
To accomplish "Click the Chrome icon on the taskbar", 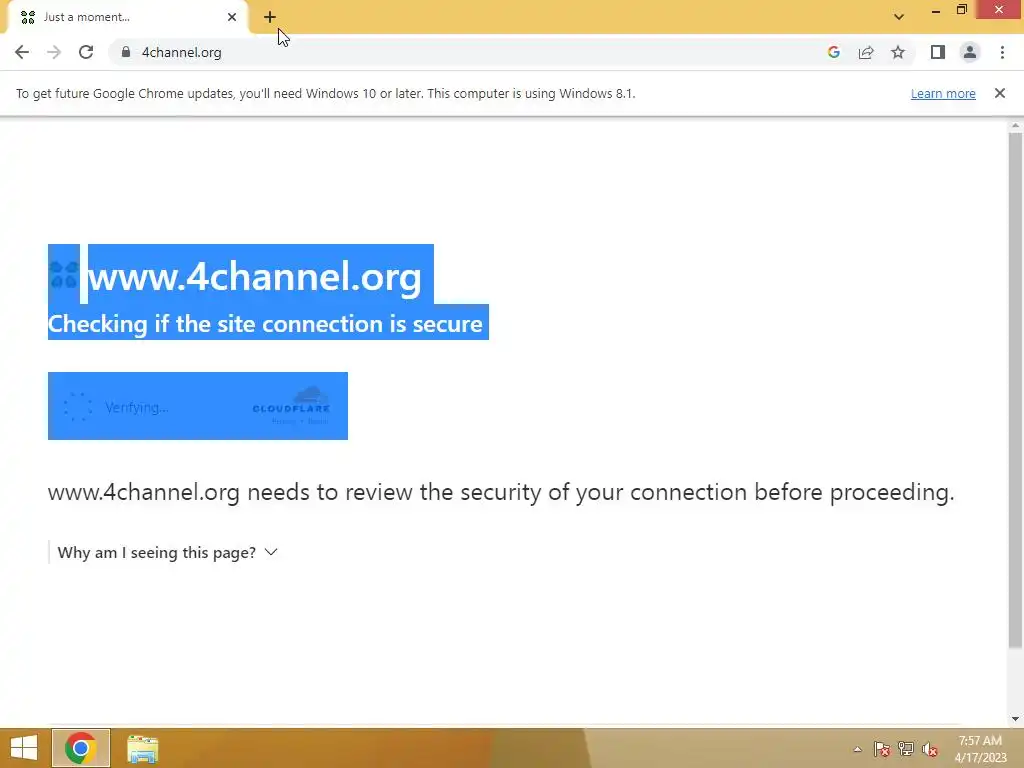I will coord(81,748).
